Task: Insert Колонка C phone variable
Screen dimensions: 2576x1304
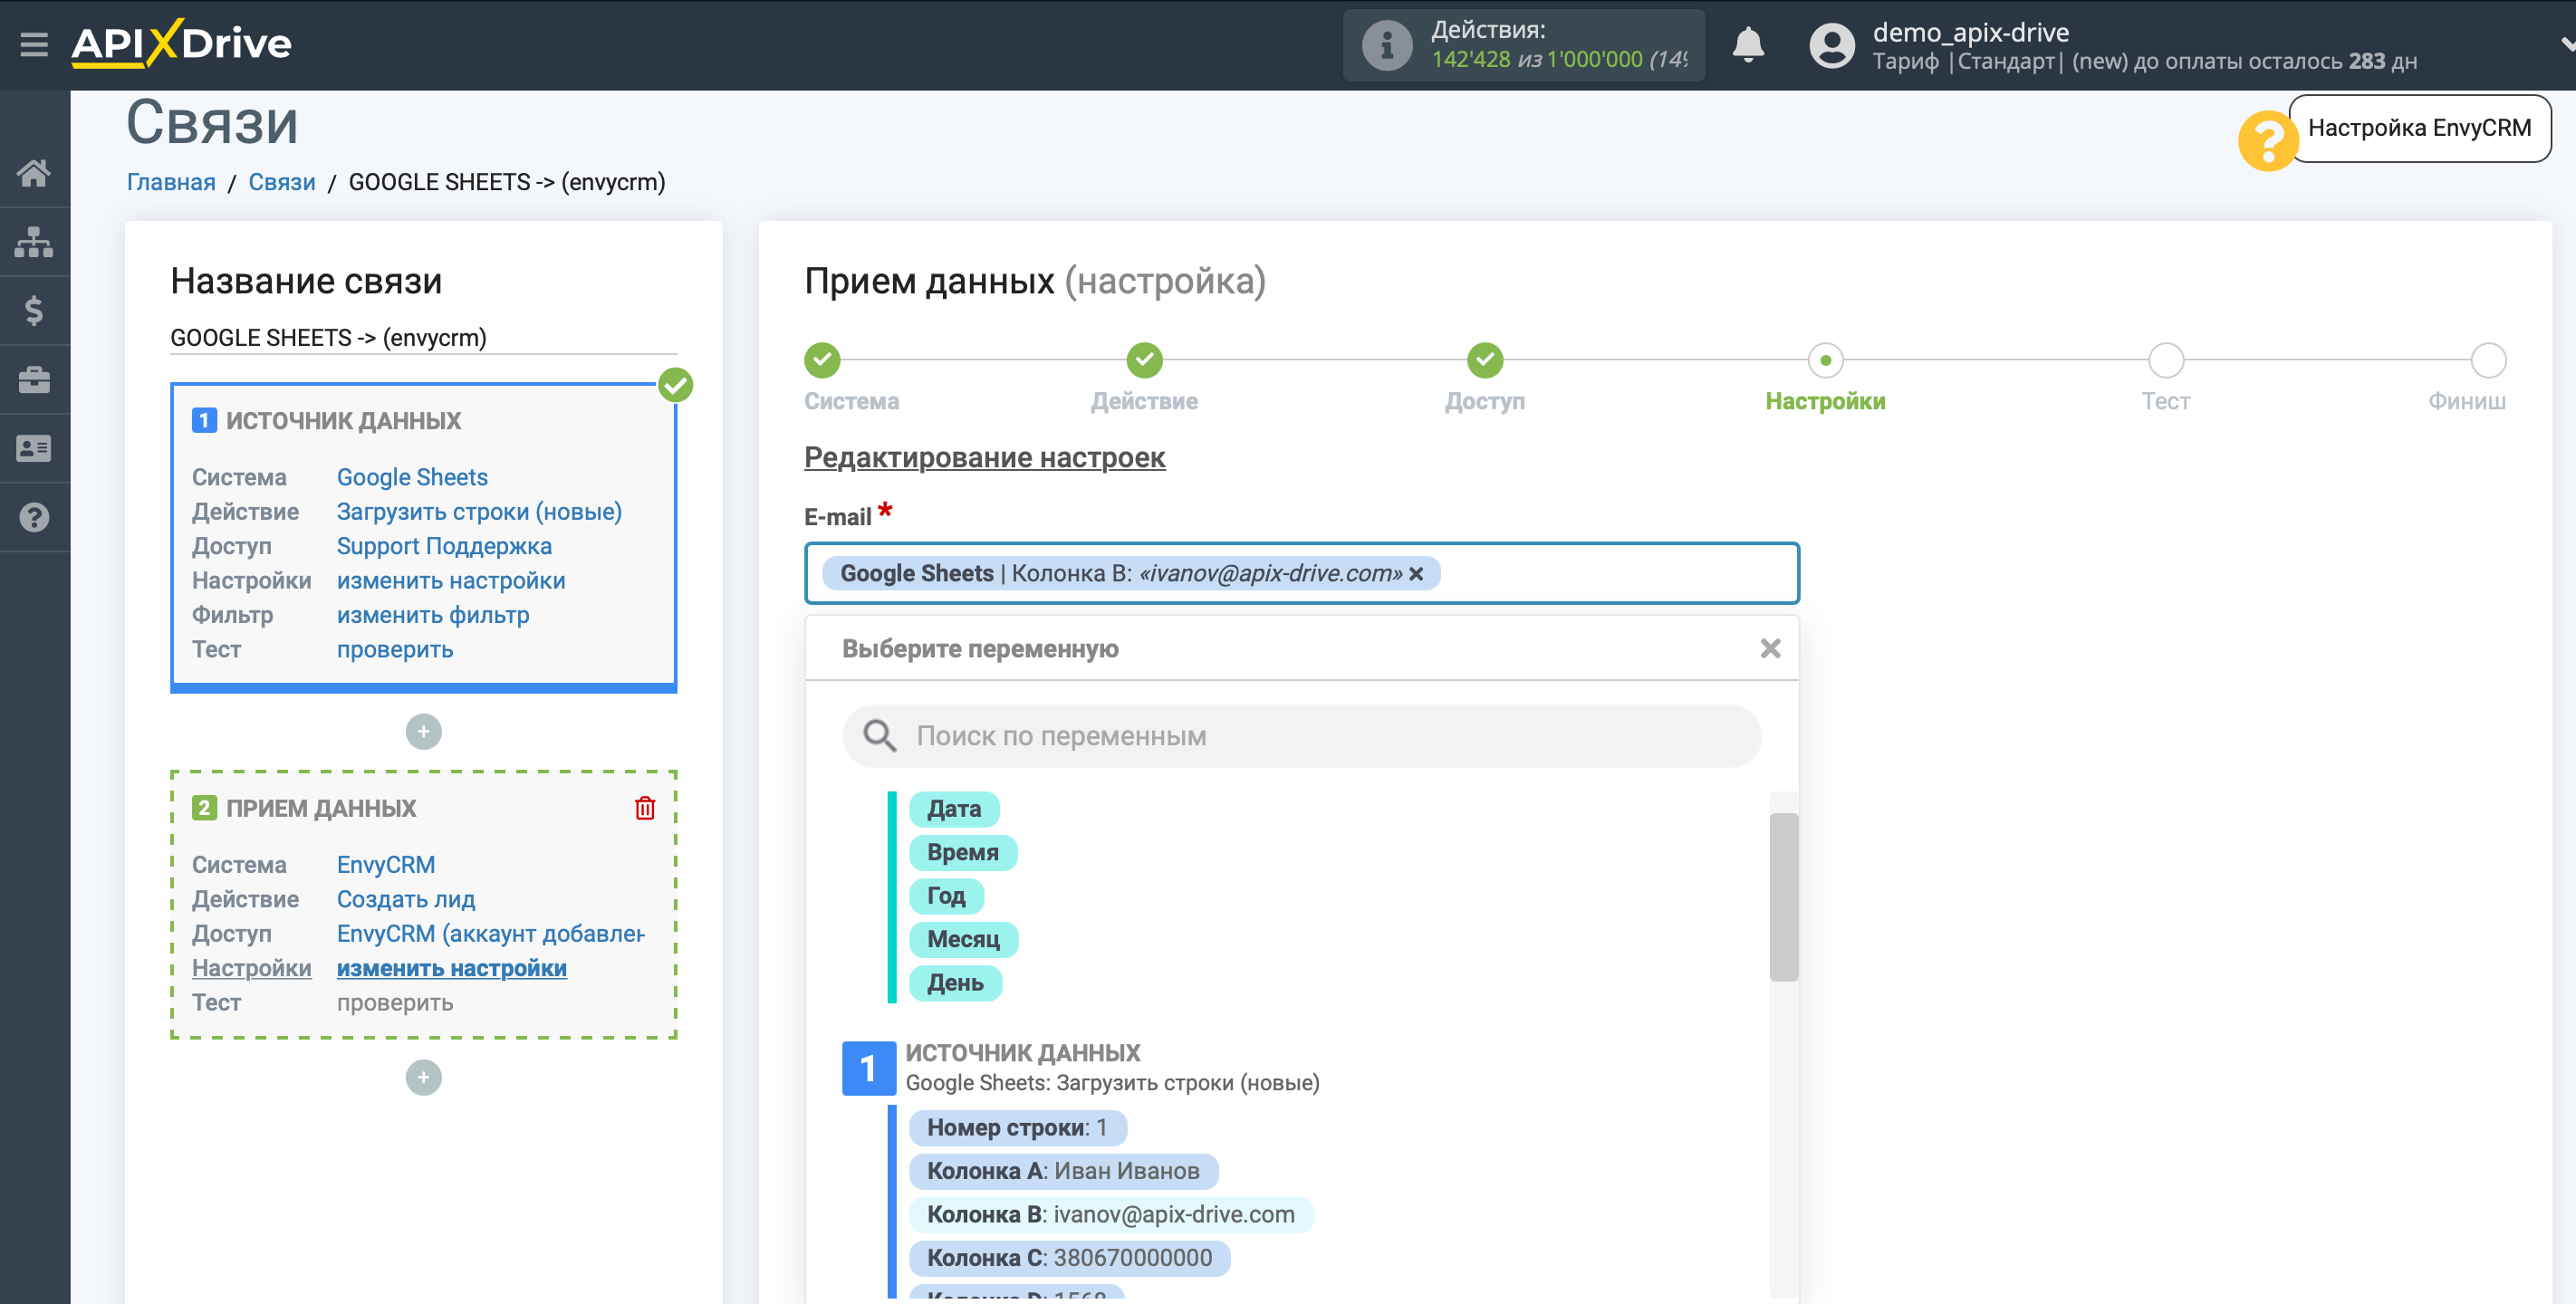Action: 1069,1258
